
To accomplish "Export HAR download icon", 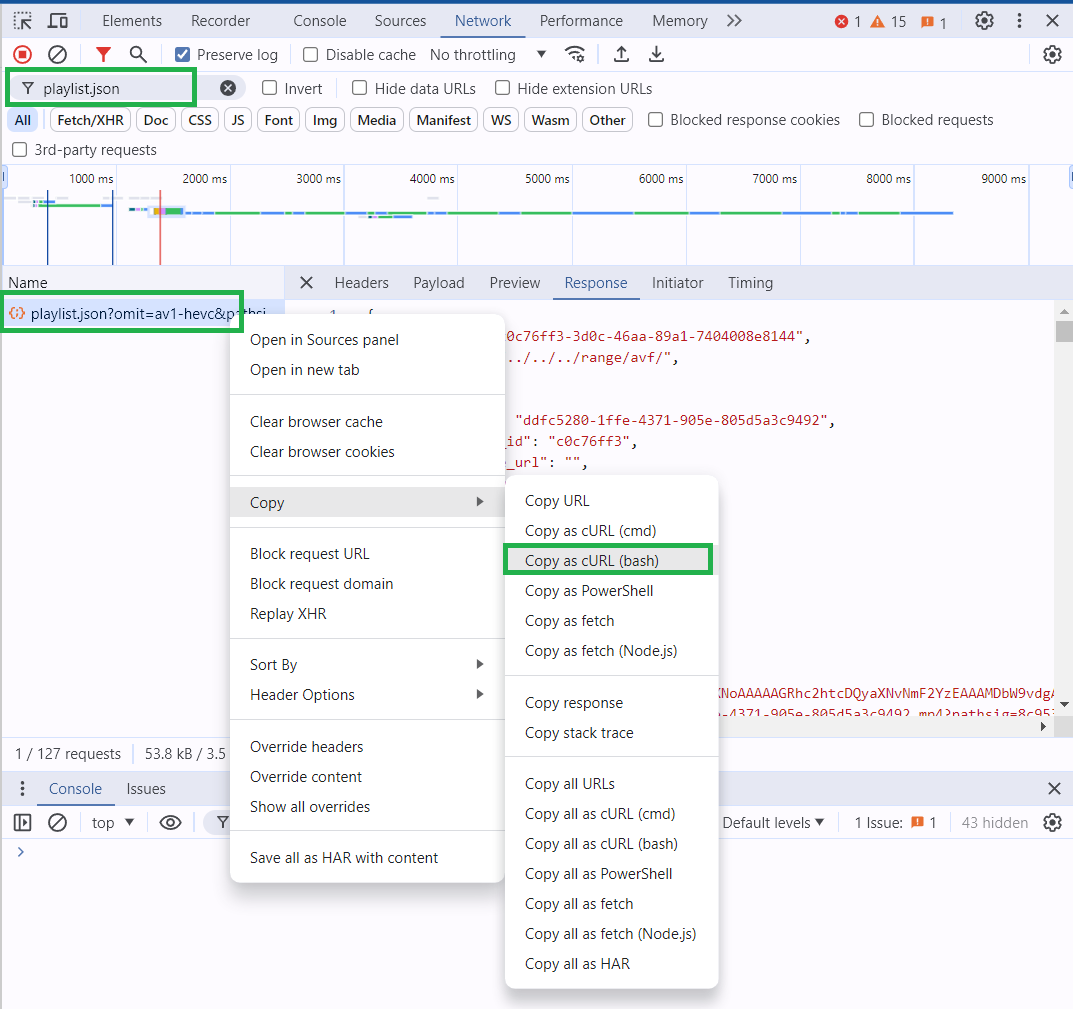I will point(656,54).
